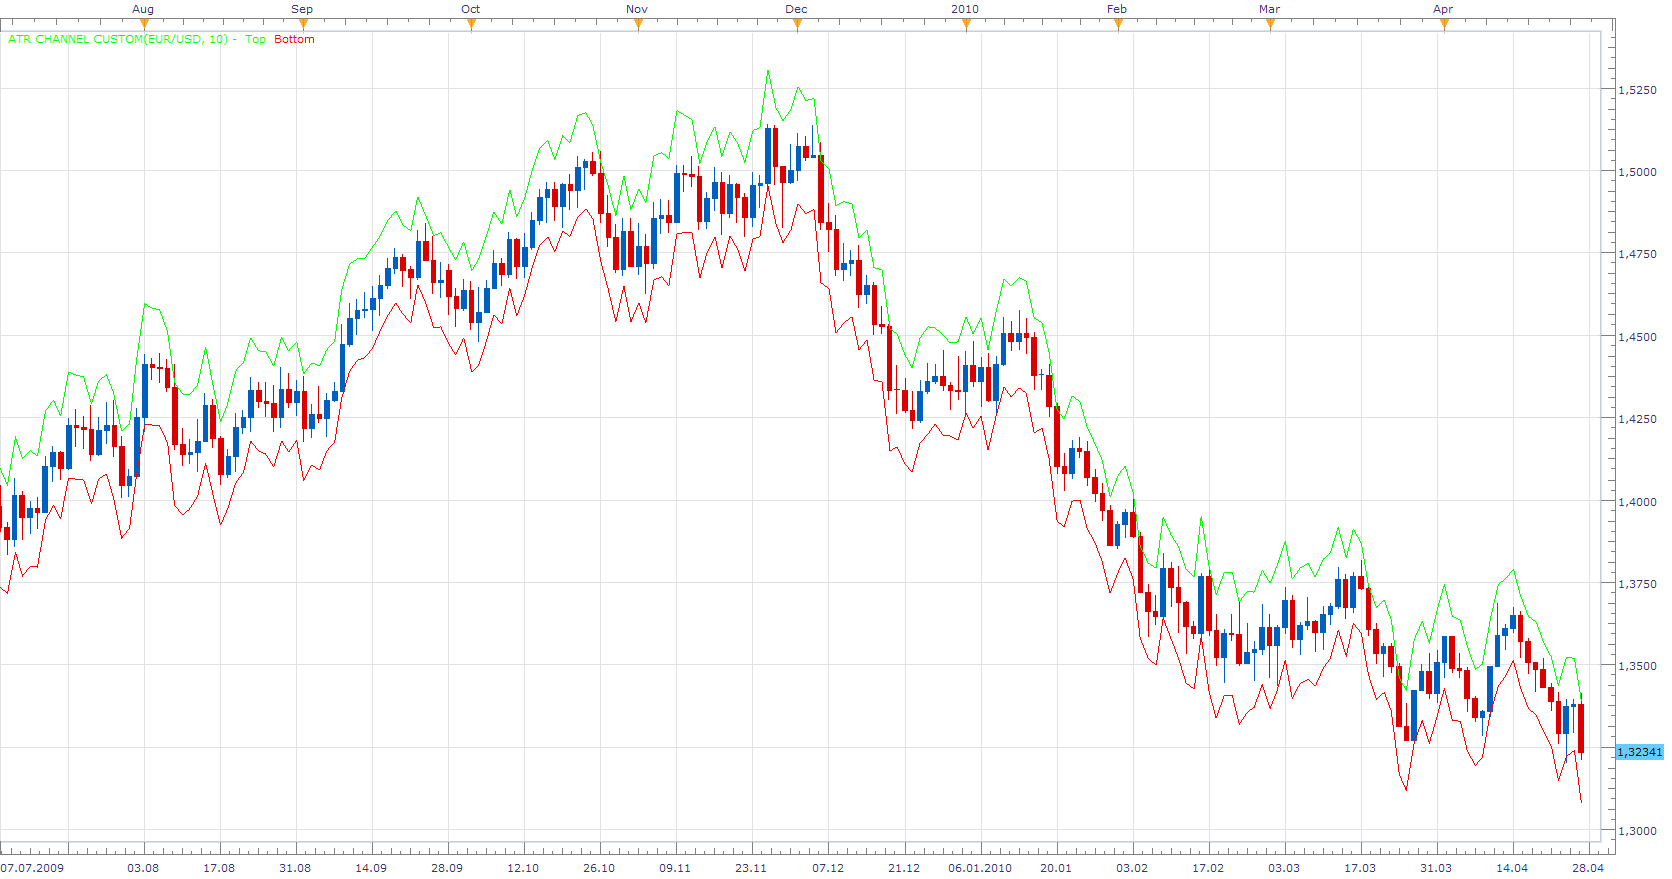
Task: Click the 1,3500 price axis label
Action: (x=1637, y=666)
